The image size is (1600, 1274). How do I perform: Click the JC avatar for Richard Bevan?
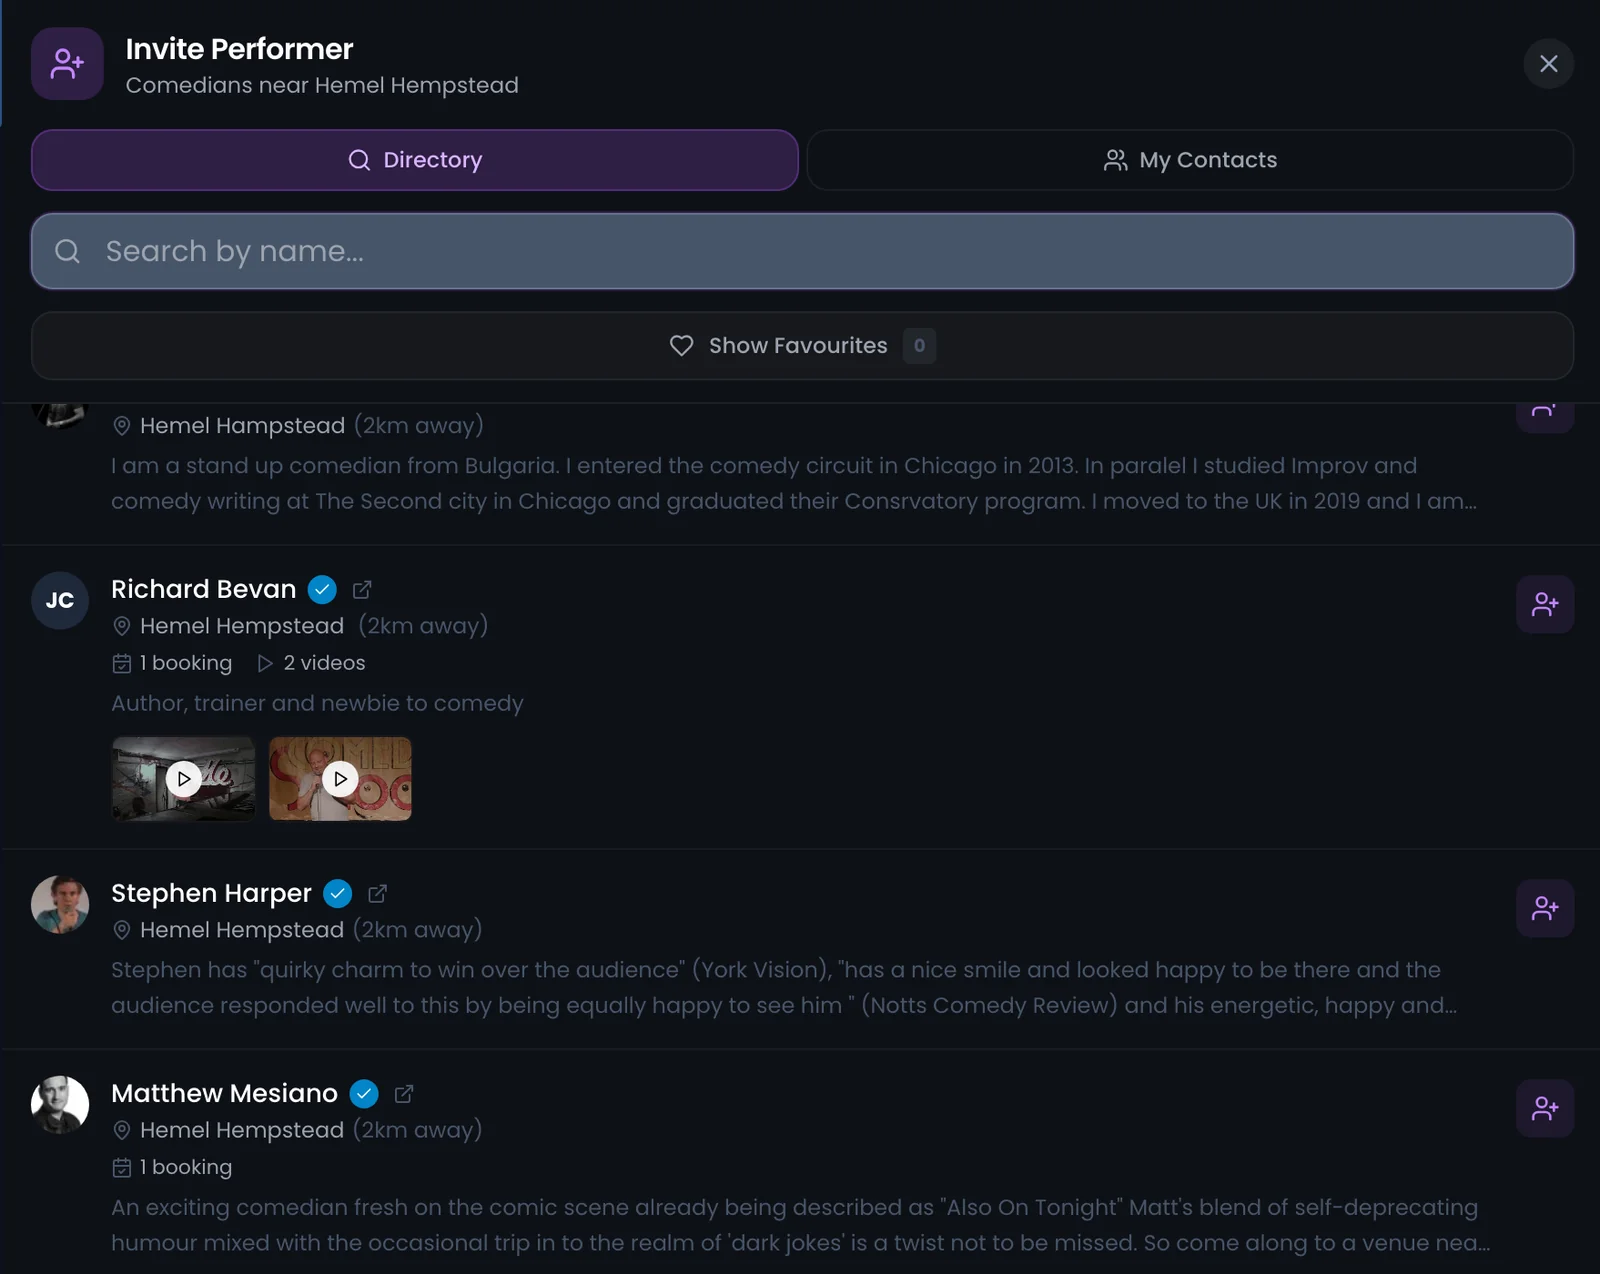59,601
